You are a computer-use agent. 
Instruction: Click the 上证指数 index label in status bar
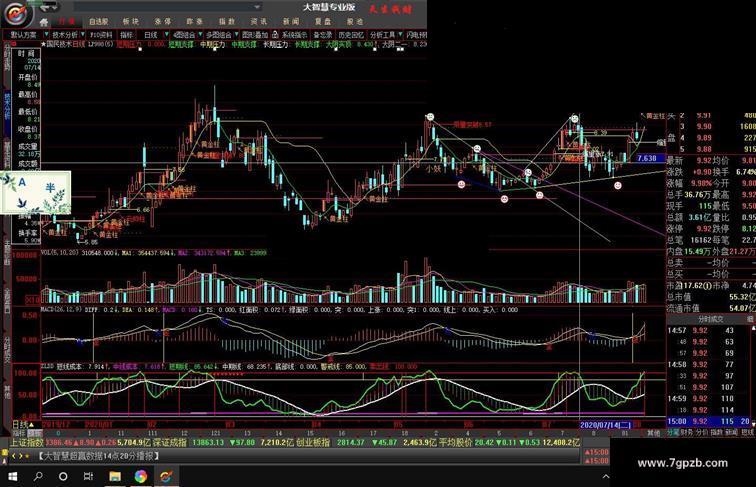click(x=27, y=442)
